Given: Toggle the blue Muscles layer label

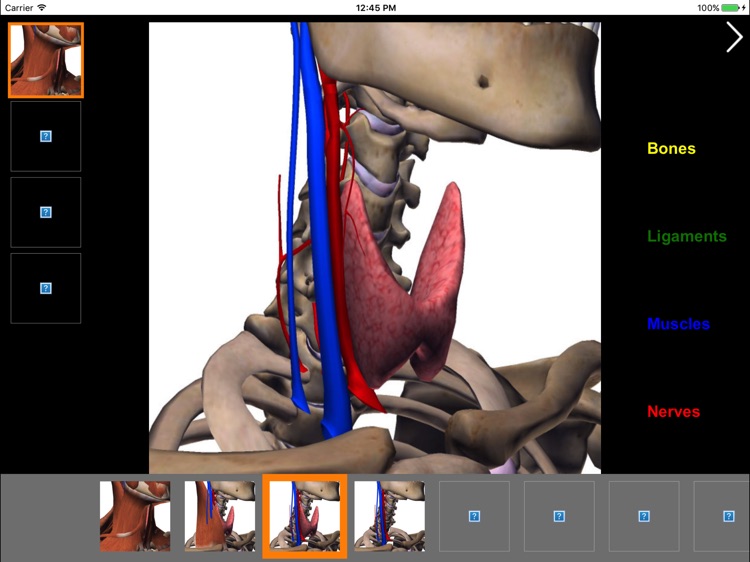Looking at the screenshot, I should coord(678,324).
